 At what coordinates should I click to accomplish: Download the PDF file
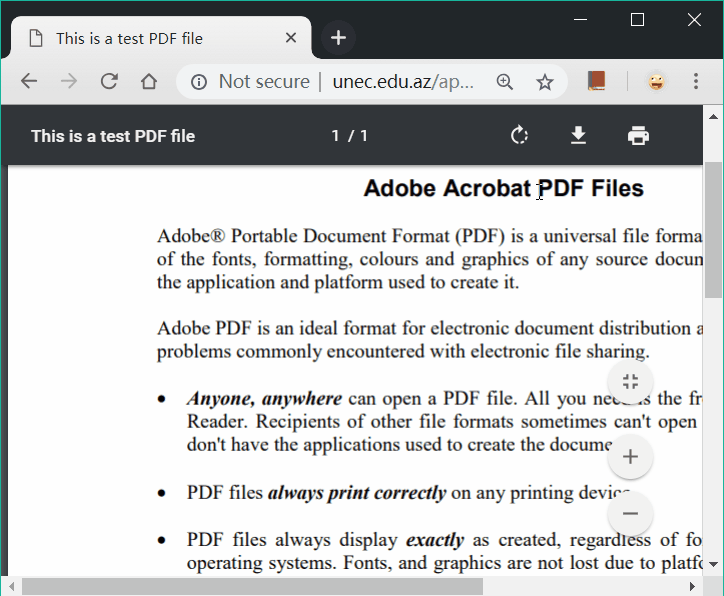pos(578,136)
